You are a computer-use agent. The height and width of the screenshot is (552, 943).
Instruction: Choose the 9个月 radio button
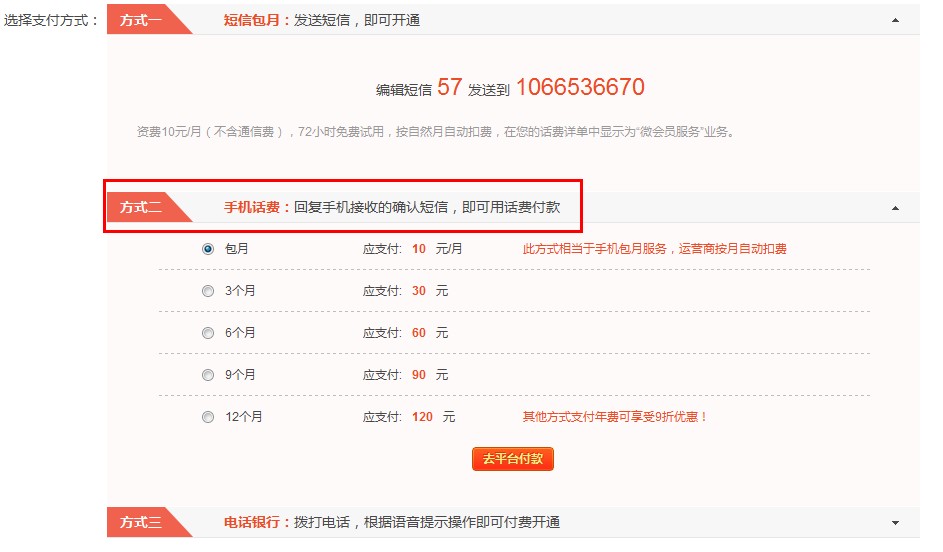(x=207, y=375)
